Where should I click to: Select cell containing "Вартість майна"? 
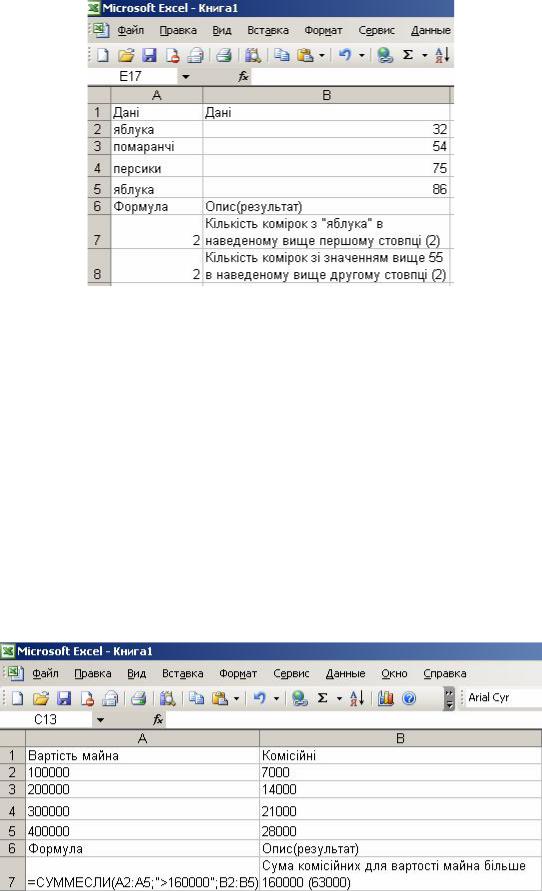pos(142,755)
